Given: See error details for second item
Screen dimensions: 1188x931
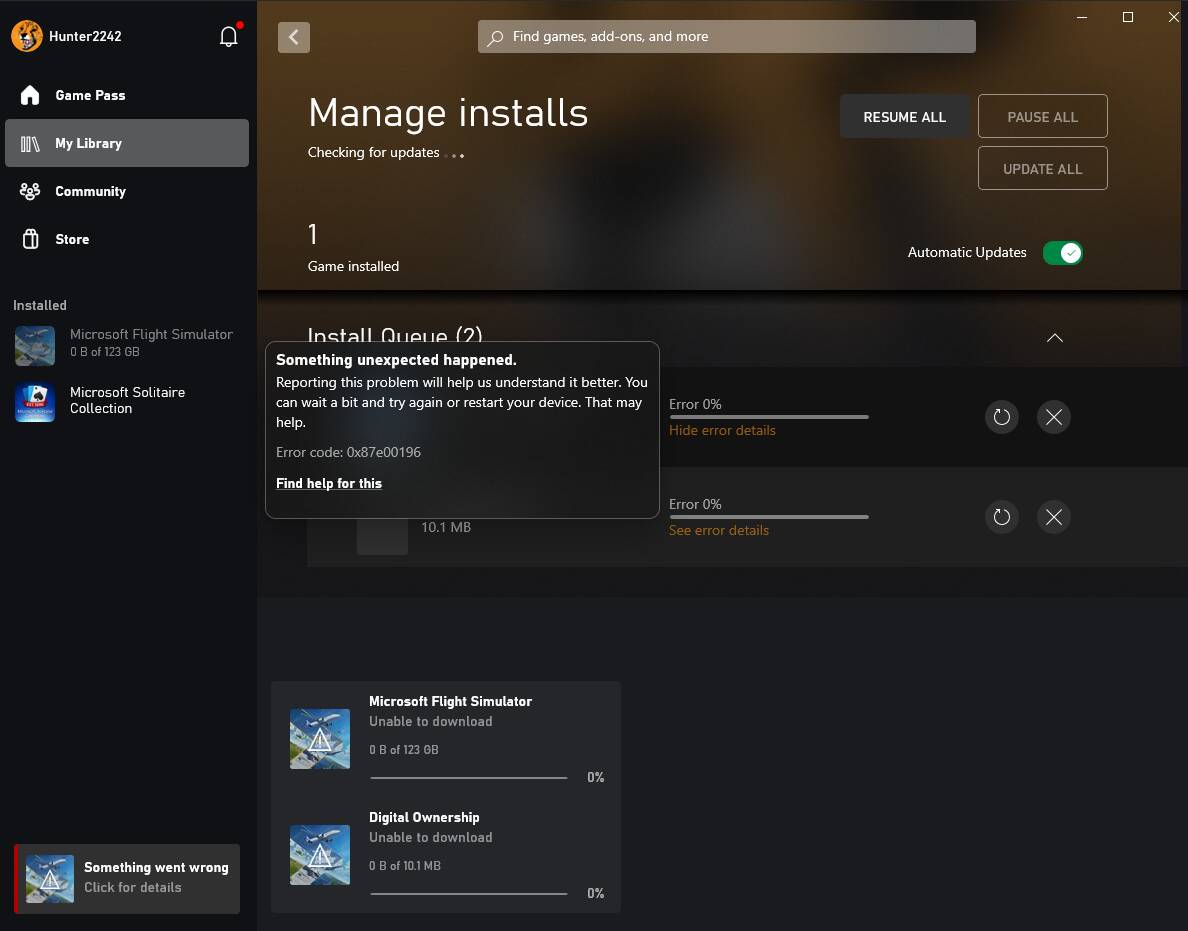Looking at the screenshot, I should [x=719, y=530].
